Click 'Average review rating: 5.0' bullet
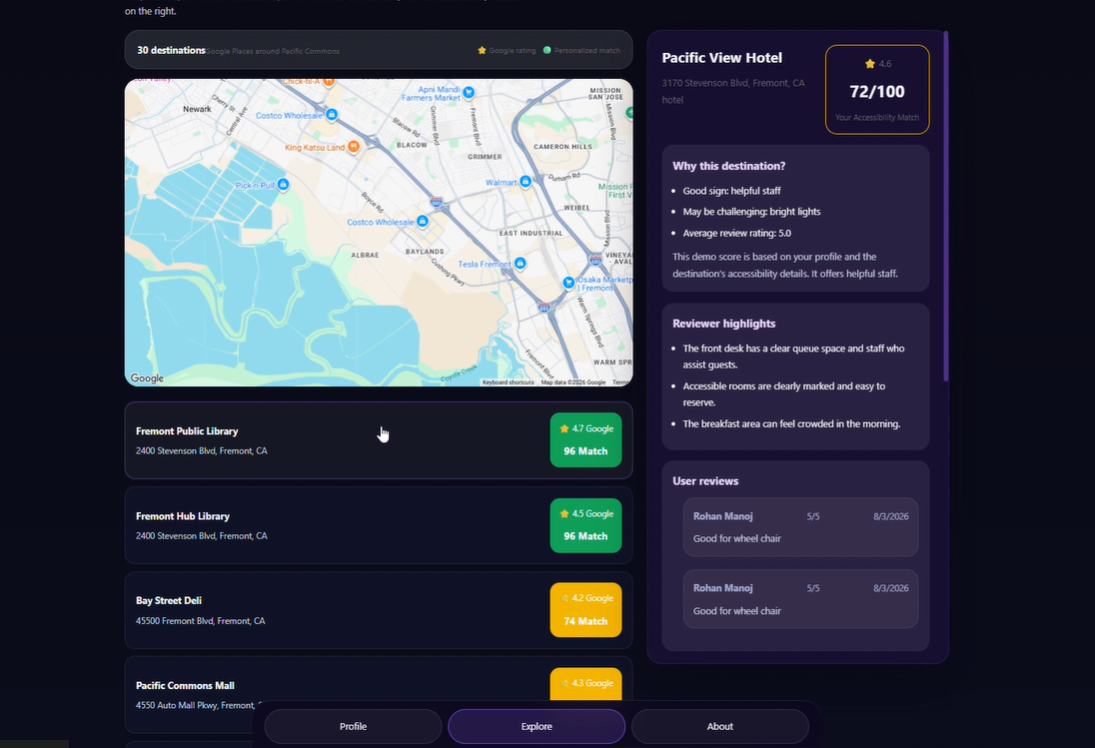This screenshot has height=748, width=1095. [737, 233]
